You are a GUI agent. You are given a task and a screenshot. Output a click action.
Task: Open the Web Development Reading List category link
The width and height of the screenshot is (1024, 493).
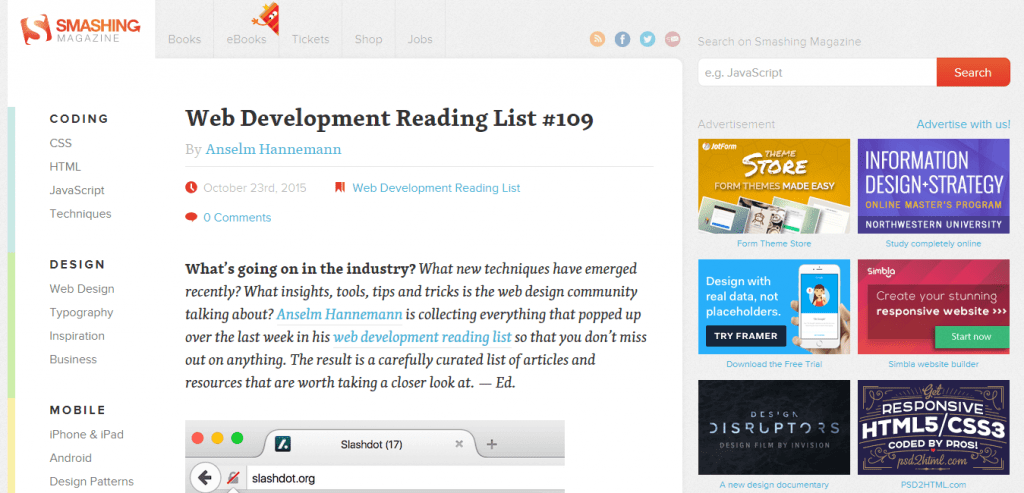[436, 188]
